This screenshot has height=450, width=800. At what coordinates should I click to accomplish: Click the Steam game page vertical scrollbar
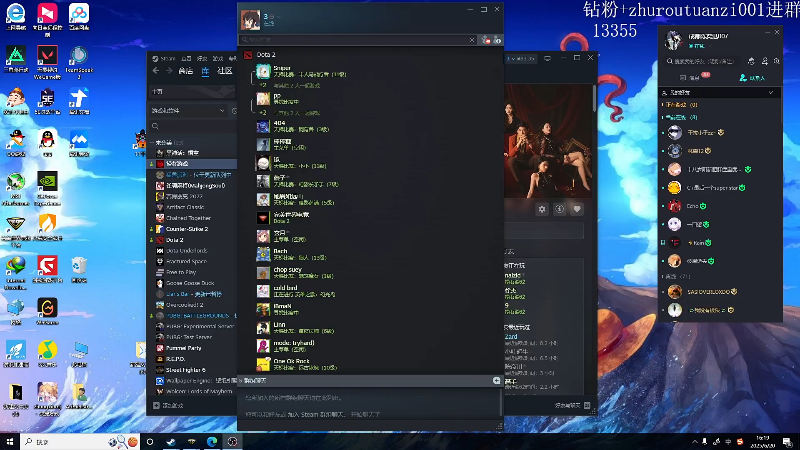tap(594, 98)
